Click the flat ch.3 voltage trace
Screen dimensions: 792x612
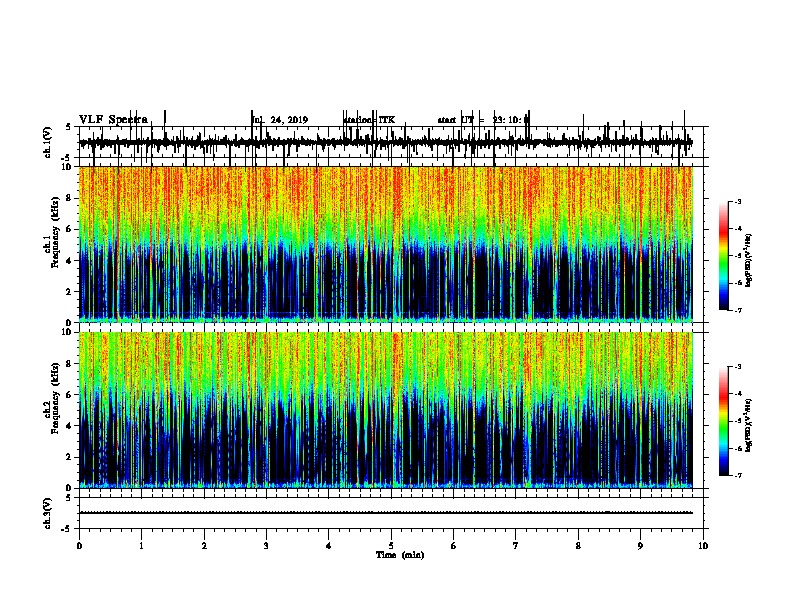coord(385,513)
